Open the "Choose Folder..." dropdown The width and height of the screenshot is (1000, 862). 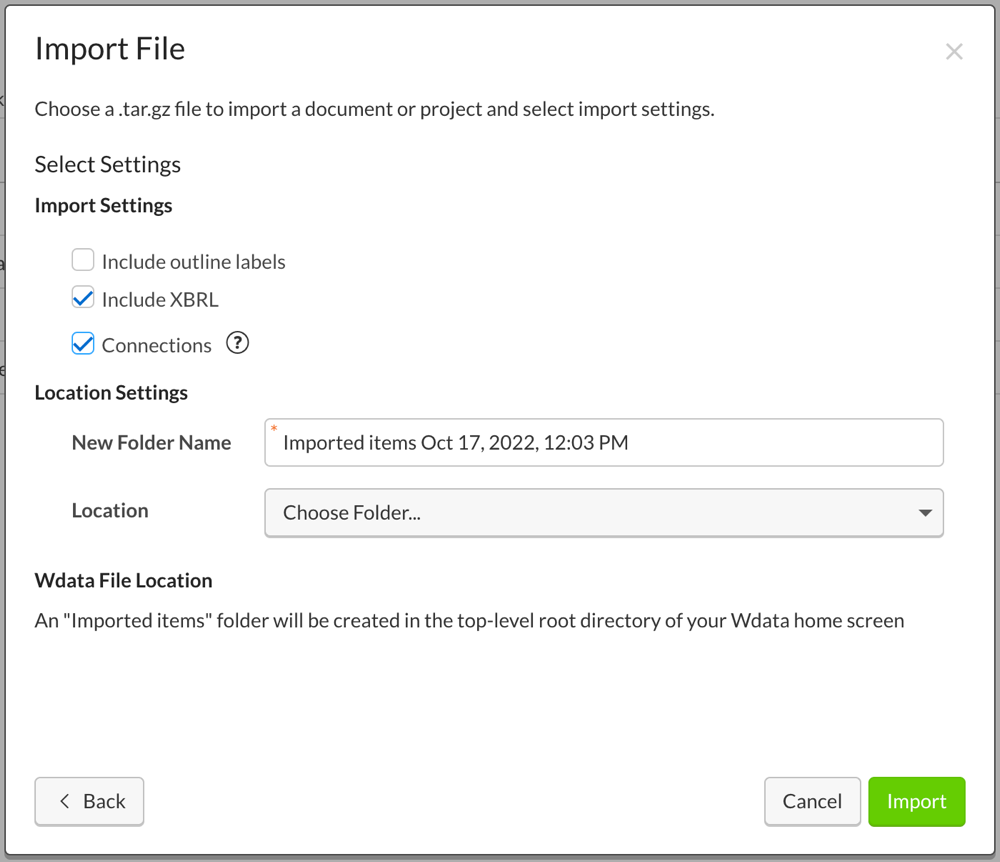pos(604,512)
